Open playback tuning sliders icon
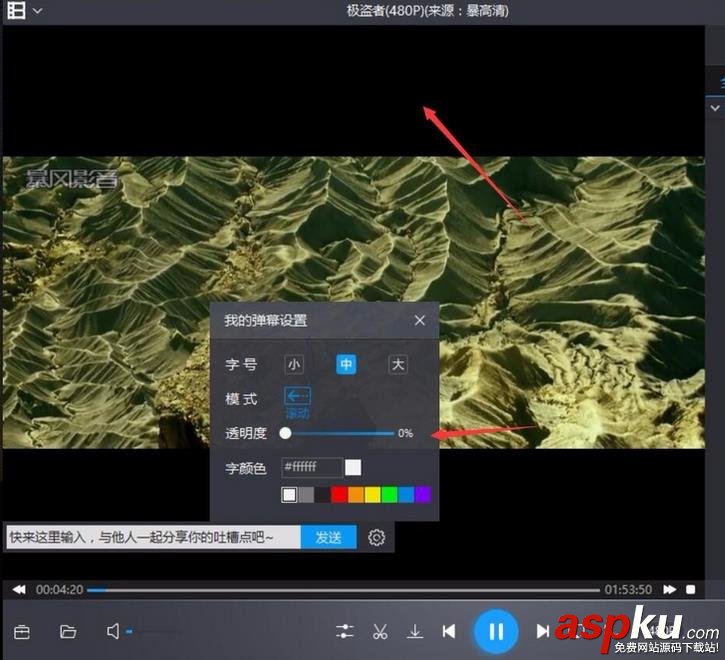This screenshot has height=660, width=725. click(345, 631)
